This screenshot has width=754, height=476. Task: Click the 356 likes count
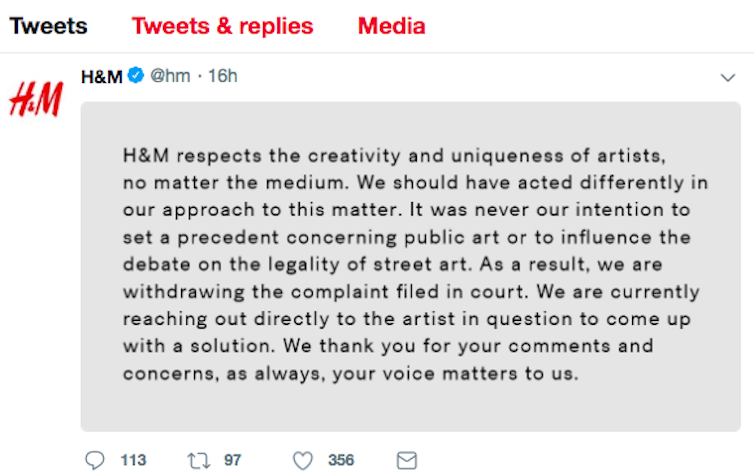point(341,460)
